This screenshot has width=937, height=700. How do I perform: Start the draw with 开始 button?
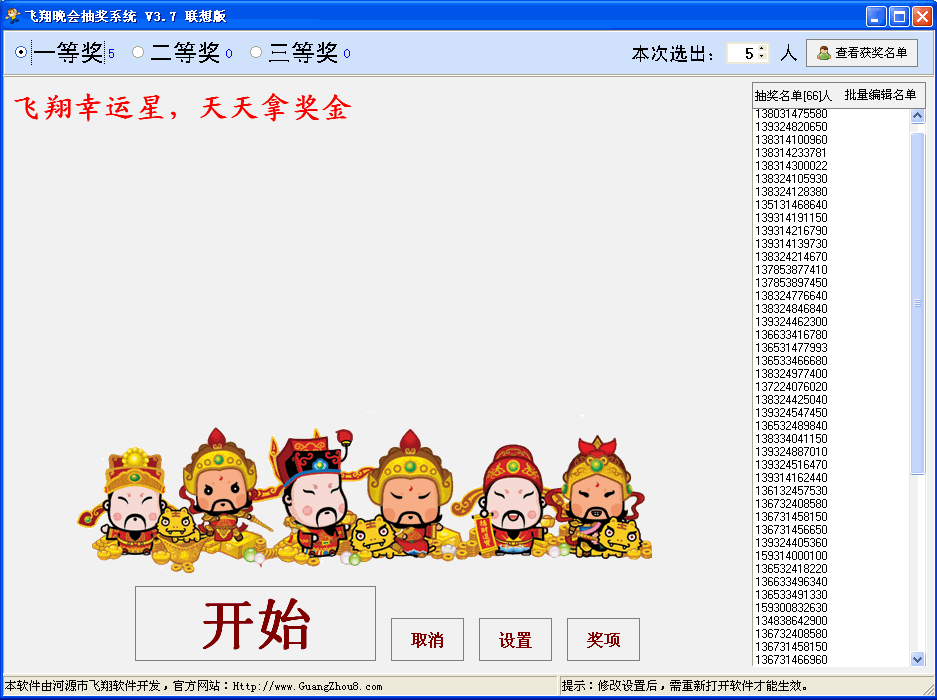tap(255, 623)
